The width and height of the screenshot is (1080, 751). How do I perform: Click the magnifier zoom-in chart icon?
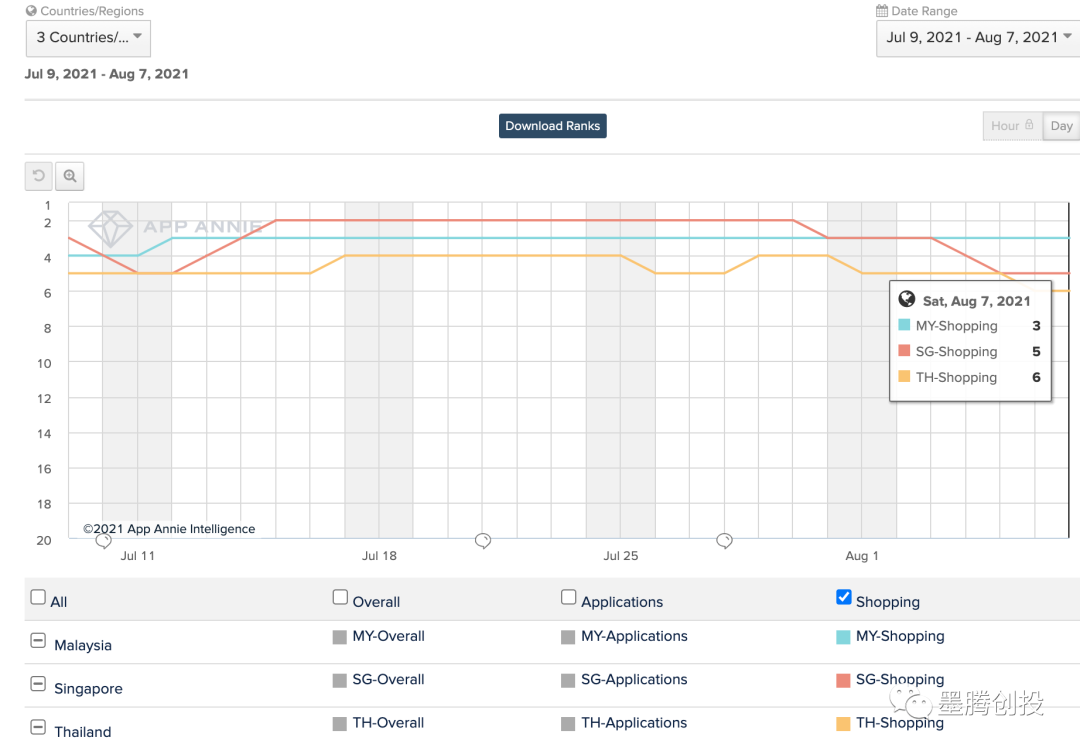70,176
